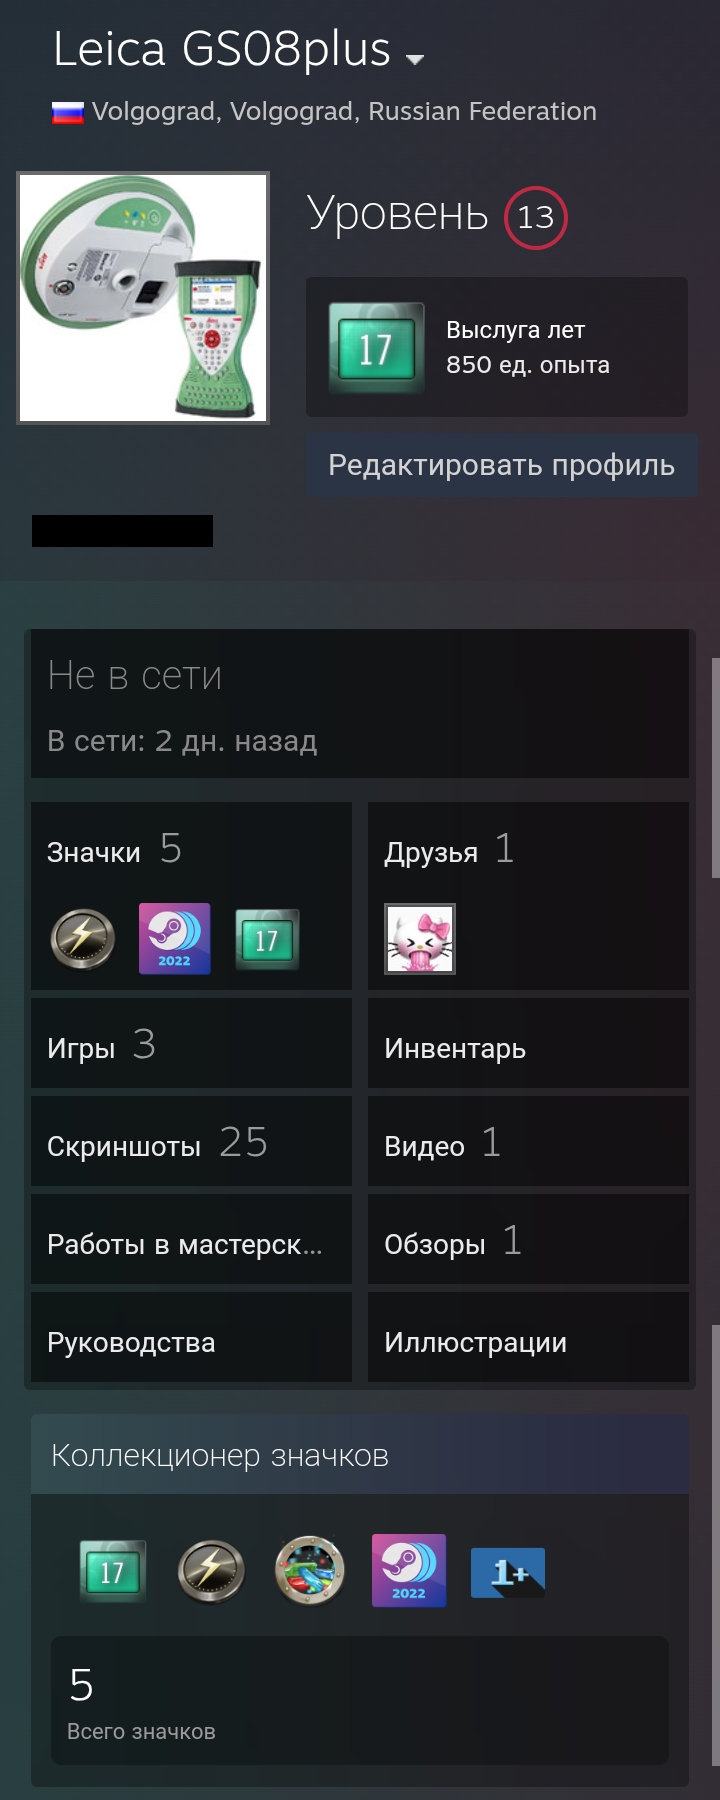View Скриншоты 25 gallery
This screenshot has width=720, height=1800.
[191, 1142]
